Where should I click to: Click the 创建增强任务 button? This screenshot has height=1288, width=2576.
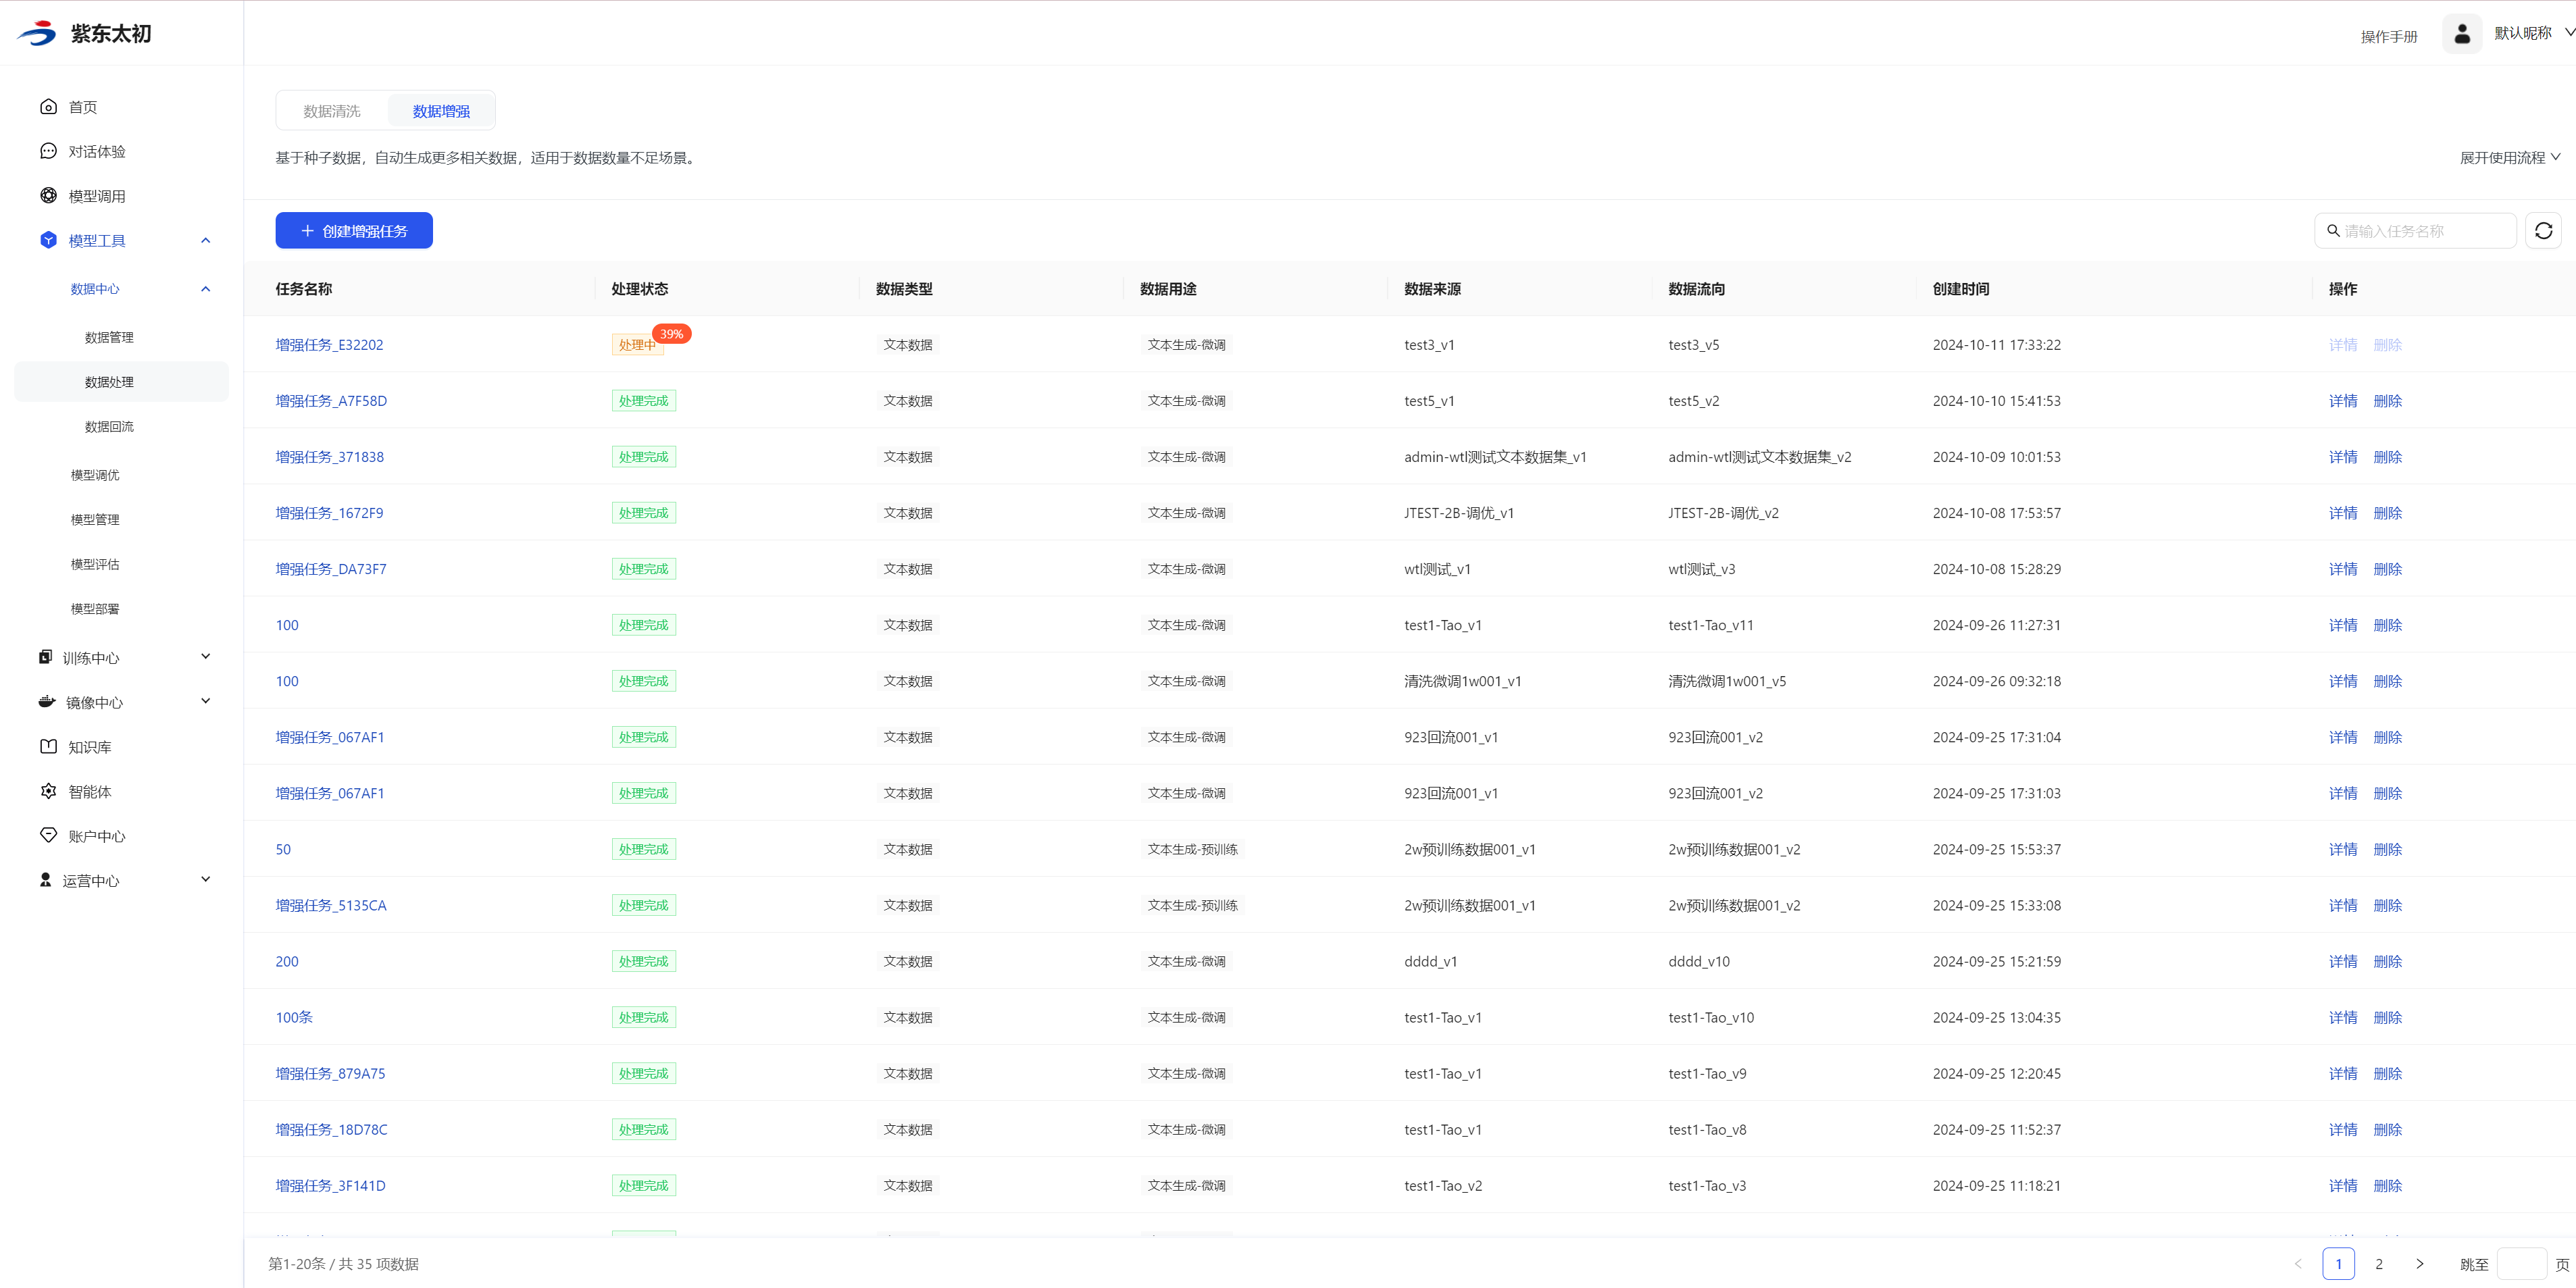[x=354, y=231]
